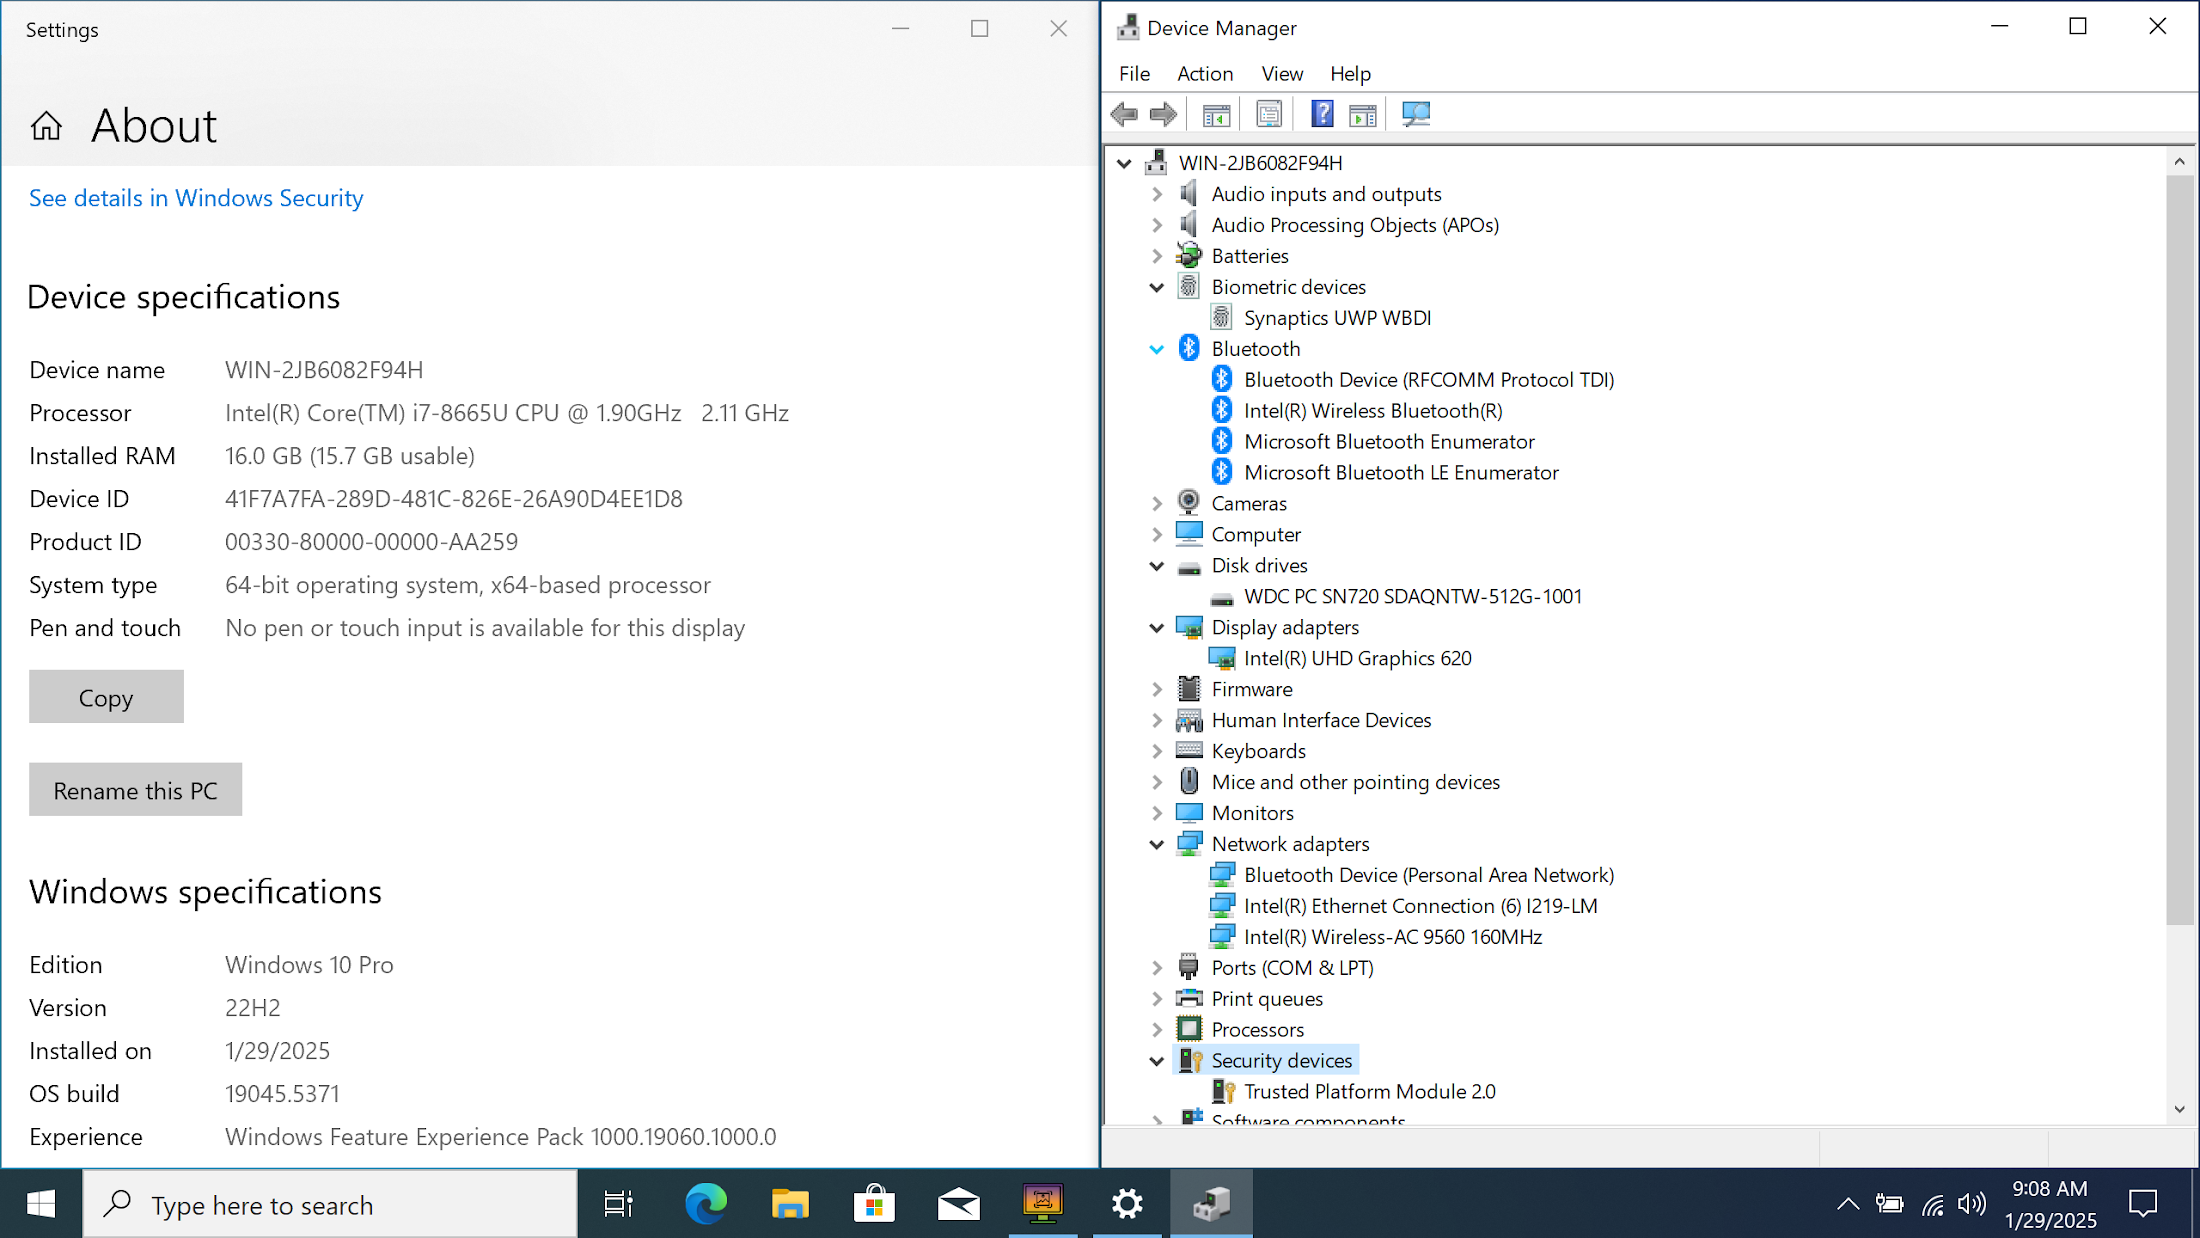Select Monitors category label
2200x1238 pixels.
pos(1252,814)
